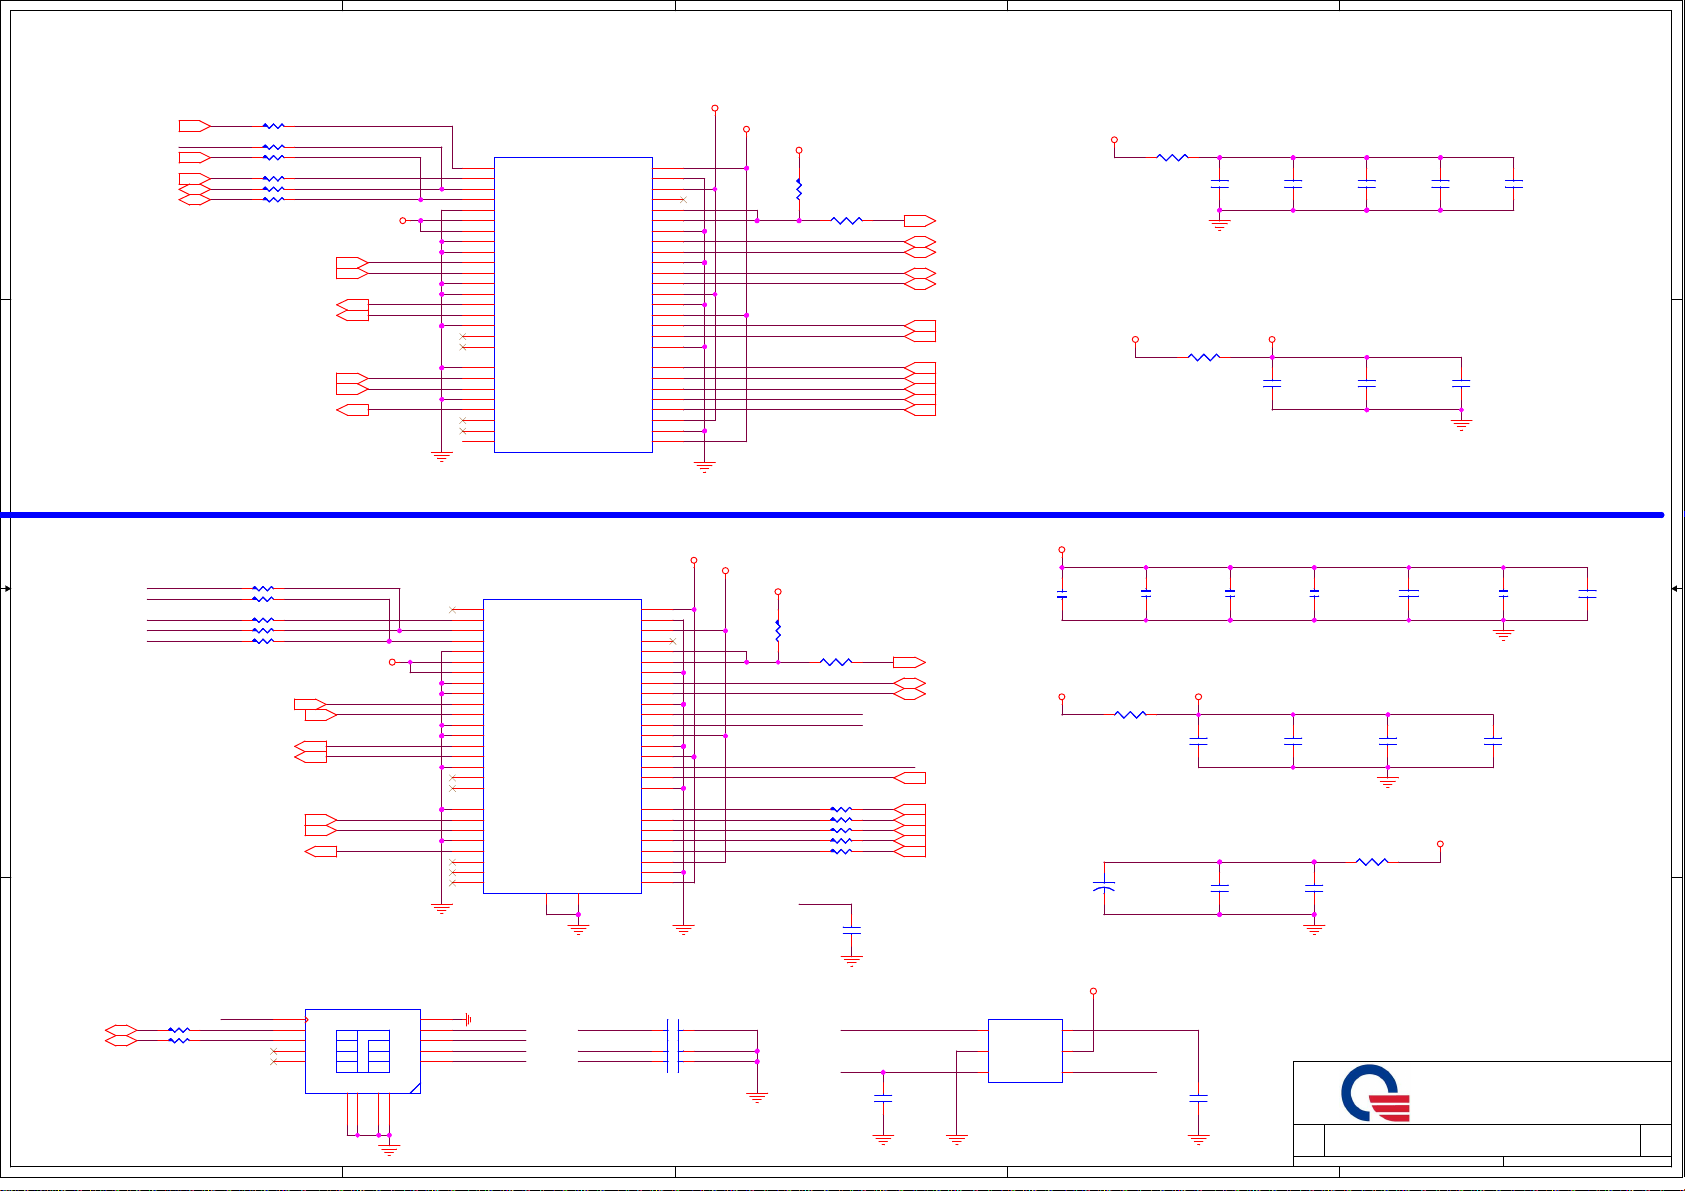Click the blue and red logo in title block
Image resolution: width=1685 pixels, height=1191 pixels.
point(1375,1094)
